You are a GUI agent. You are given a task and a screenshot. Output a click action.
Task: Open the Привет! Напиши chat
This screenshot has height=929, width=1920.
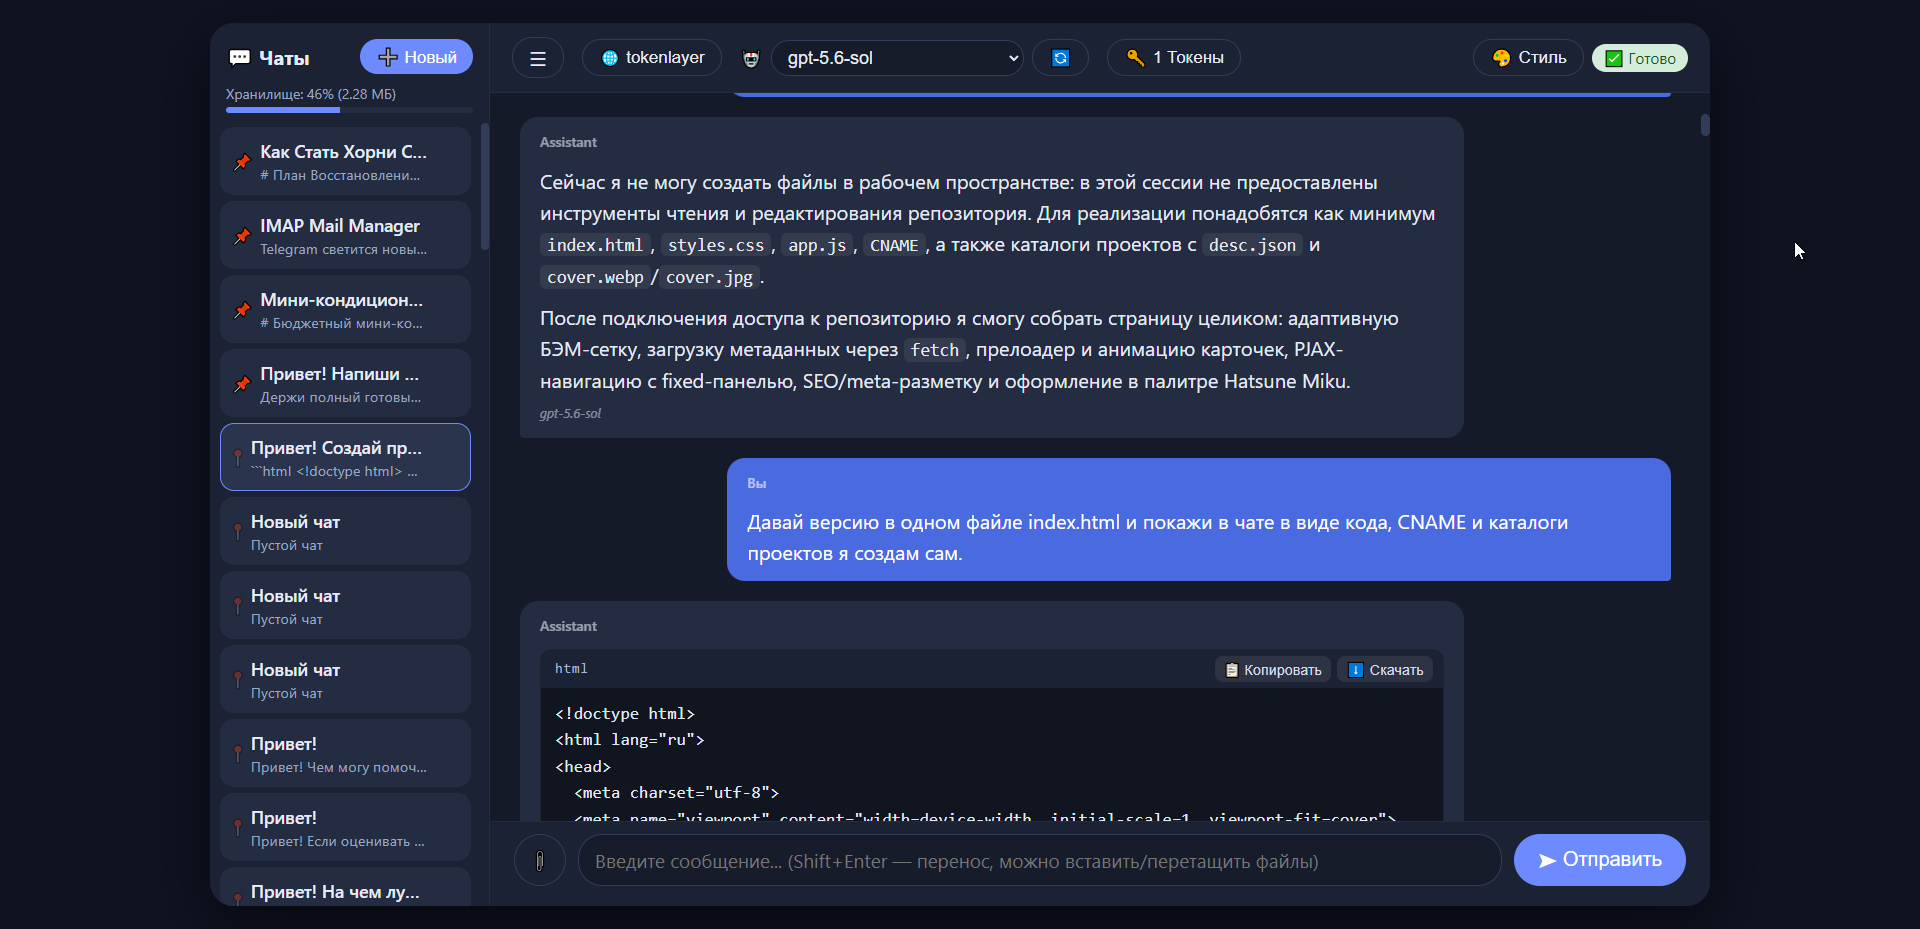pos(345,383)
